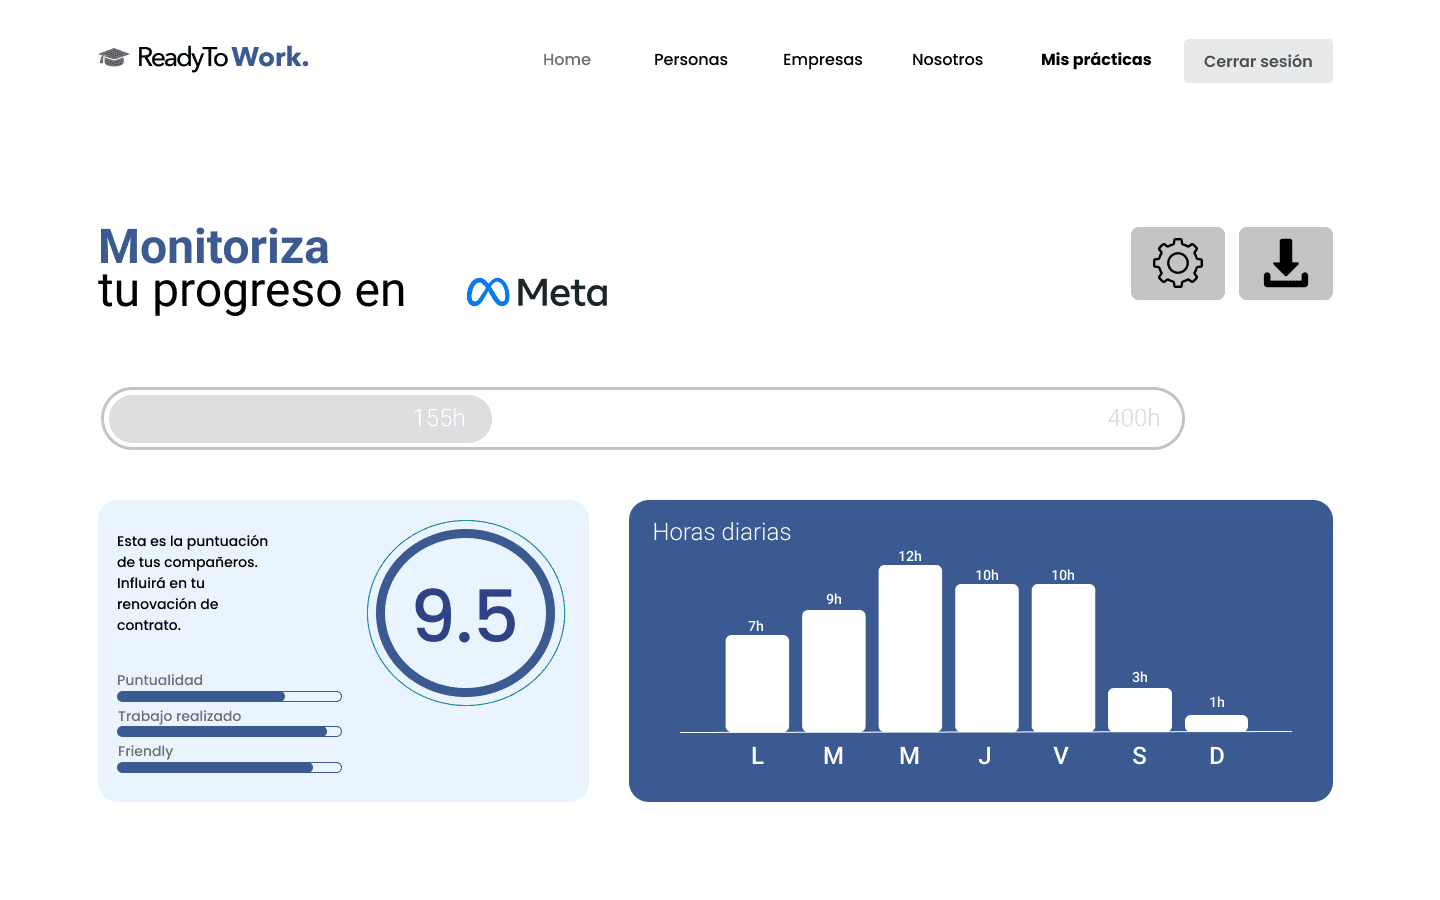This screenshot has height=900, width=1440.
Task: Click the graduation cap logo icon
Action: coord(113,58)
